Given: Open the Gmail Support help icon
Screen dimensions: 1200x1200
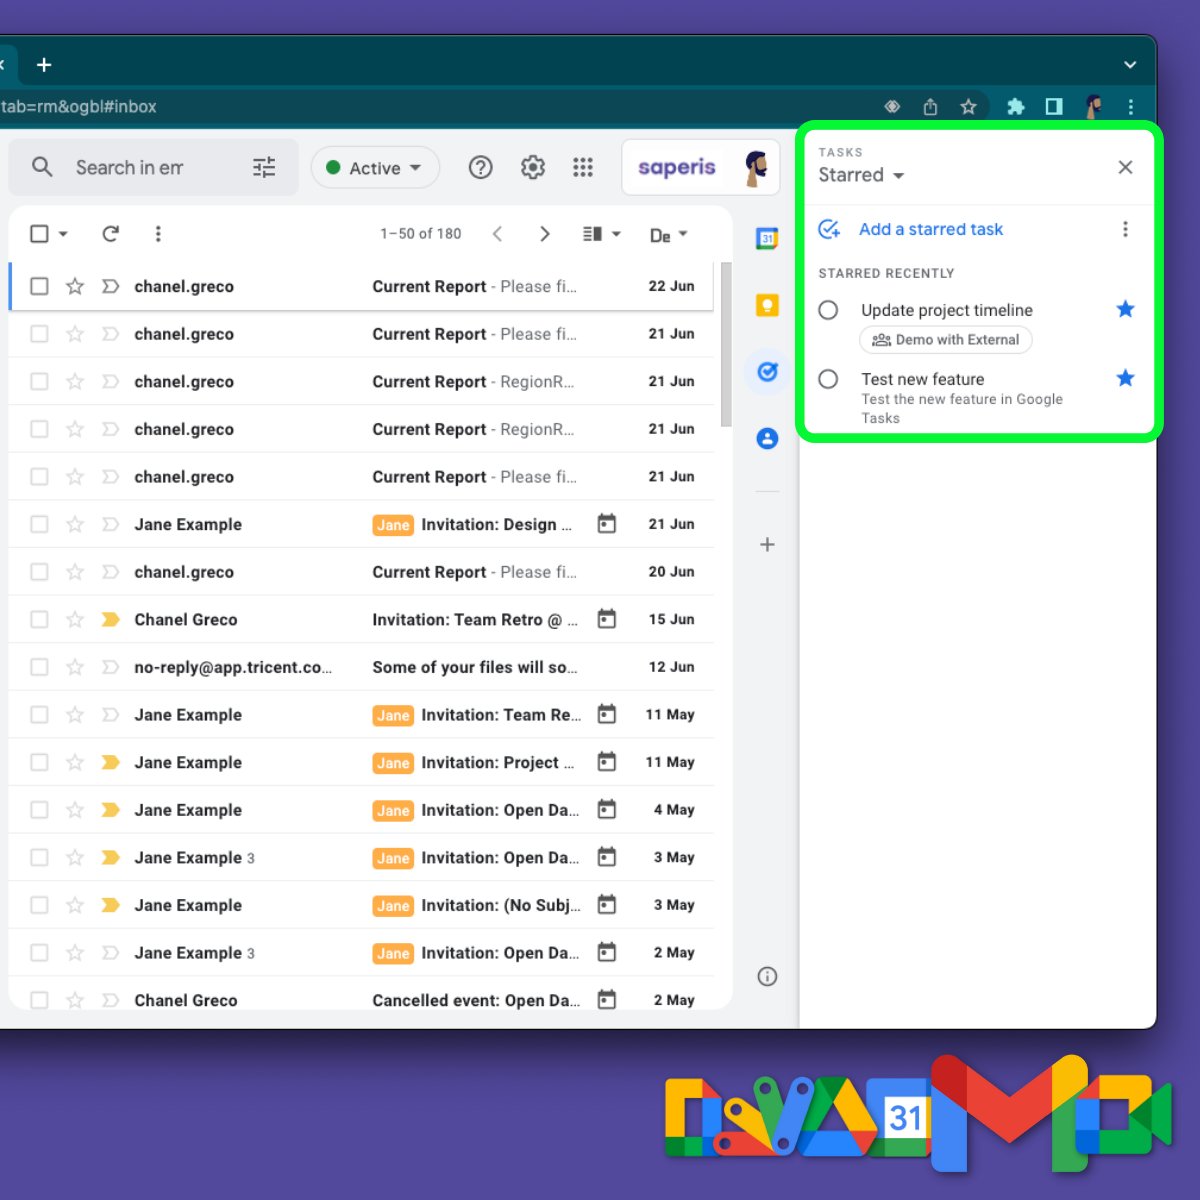Looking at the screenshot, I should coord(481,167).
